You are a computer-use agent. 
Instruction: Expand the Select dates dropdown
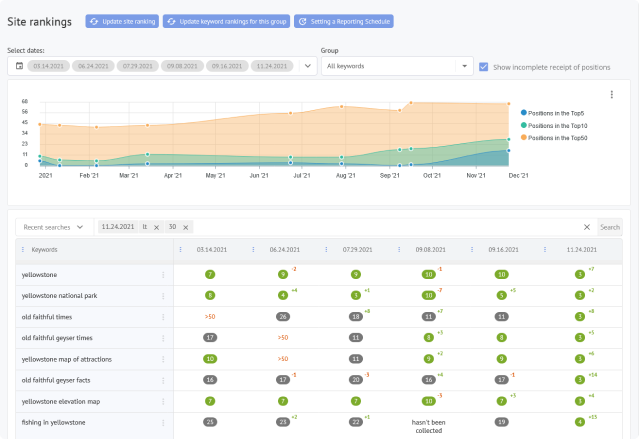click(x=306, y=66)
